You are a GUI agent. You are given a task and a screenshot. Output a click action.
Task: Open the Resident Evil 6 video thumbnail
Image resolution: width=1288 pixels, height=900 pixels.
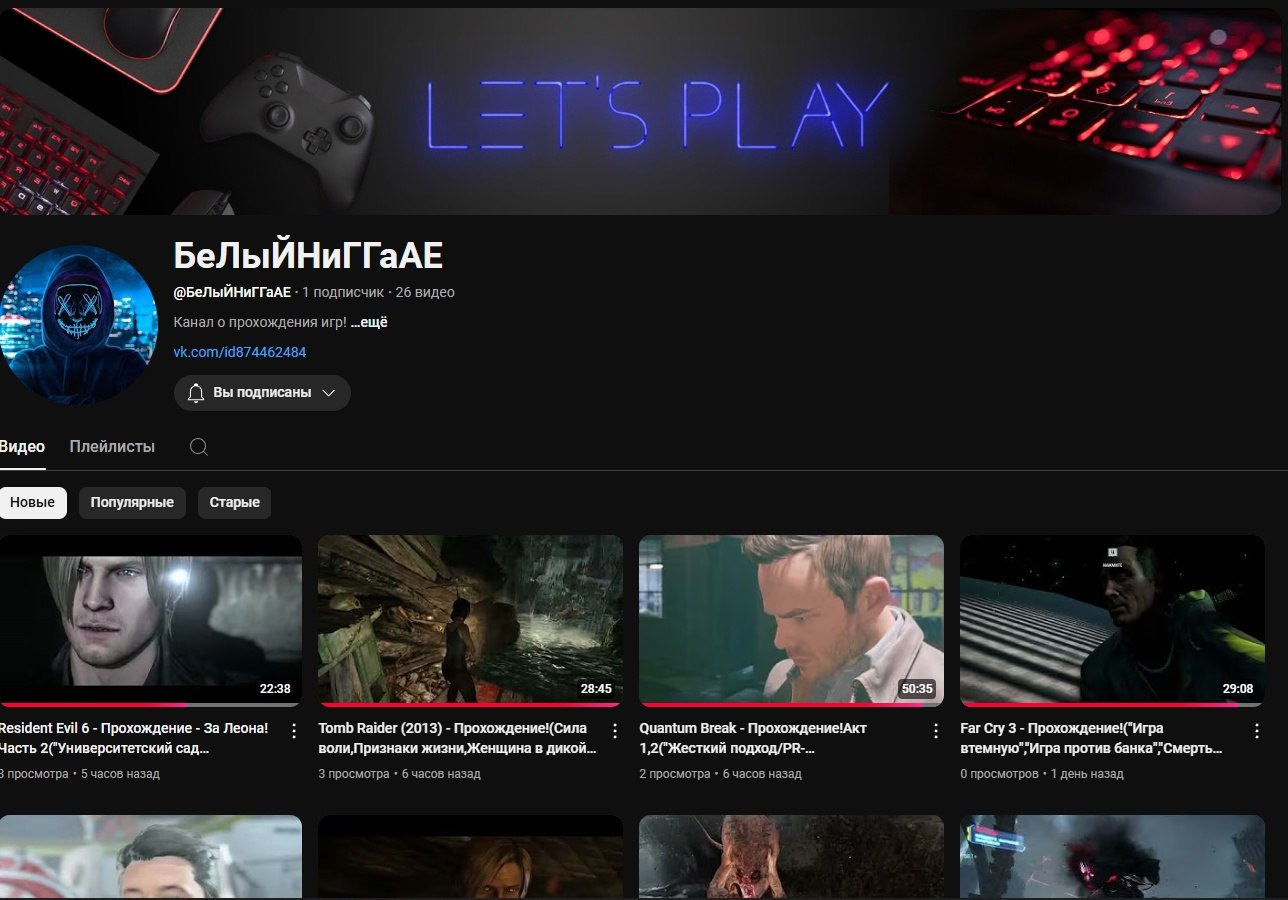click(x=150, y=621)
